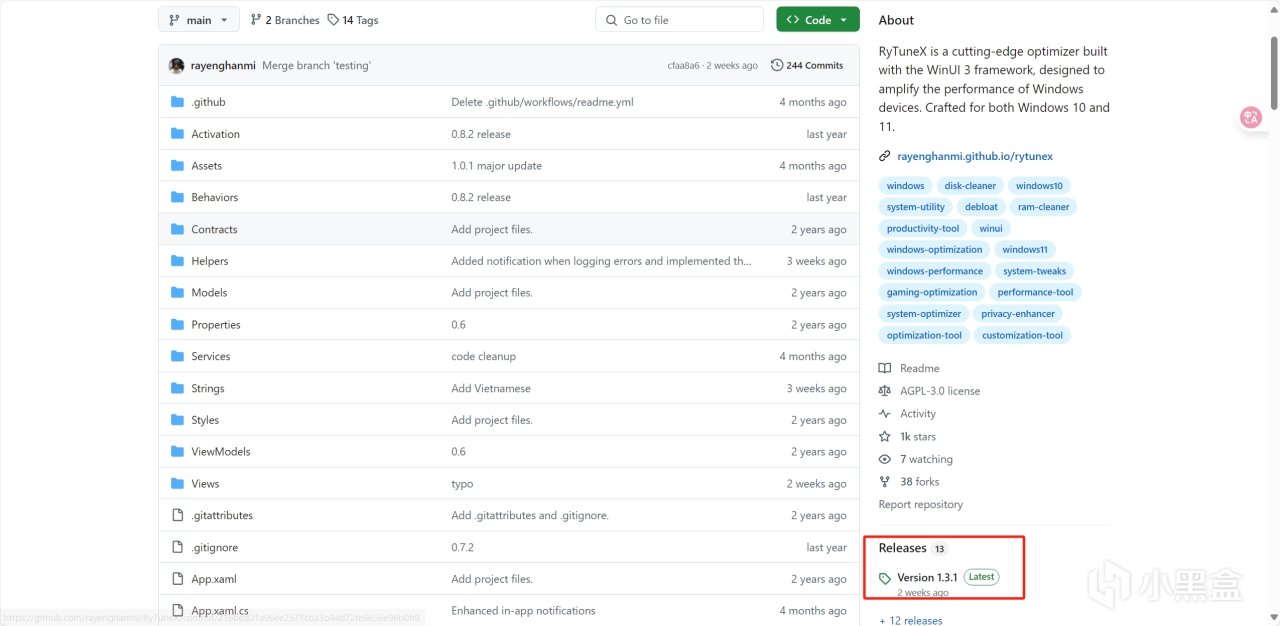Image resolution: width=1280 pixels, height=626 pixels.
Task: Click the Helpers folder icon
Action: click(177, 261)
